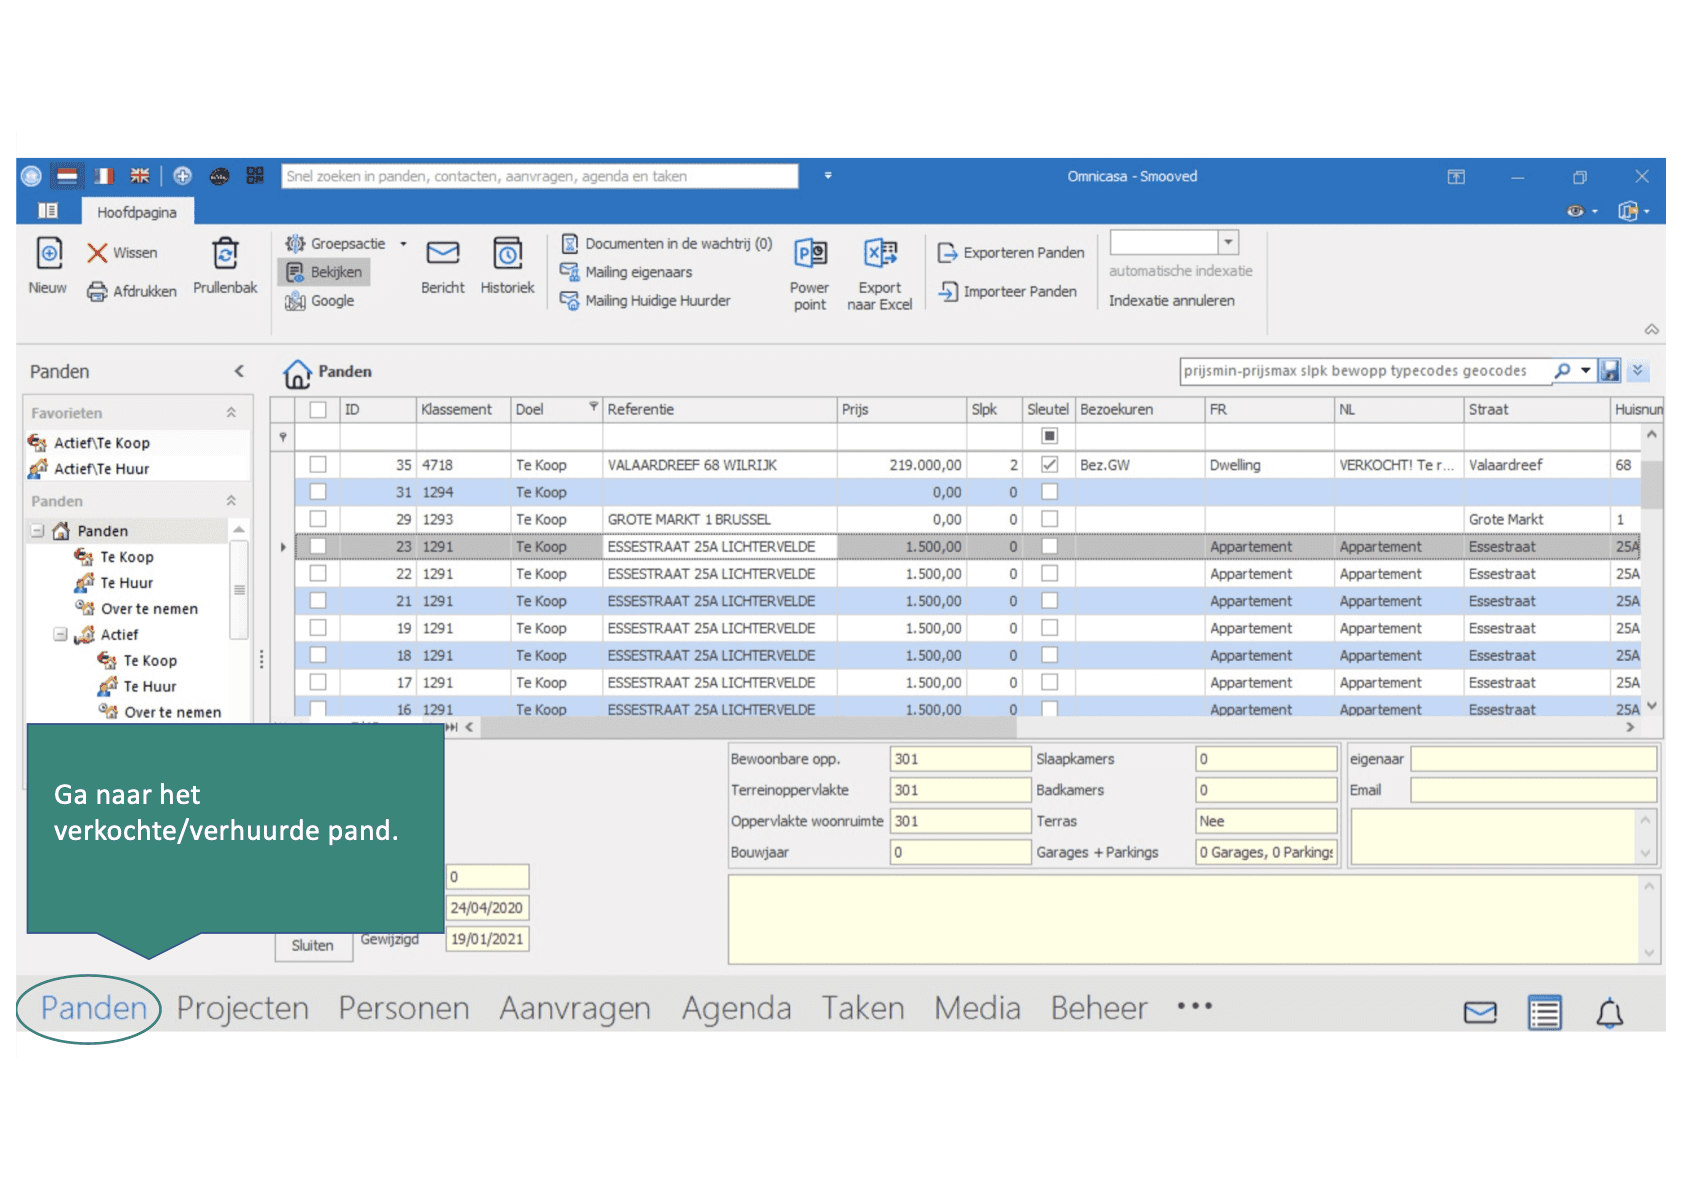Select Over te nemen under Panden

(149, 609)
